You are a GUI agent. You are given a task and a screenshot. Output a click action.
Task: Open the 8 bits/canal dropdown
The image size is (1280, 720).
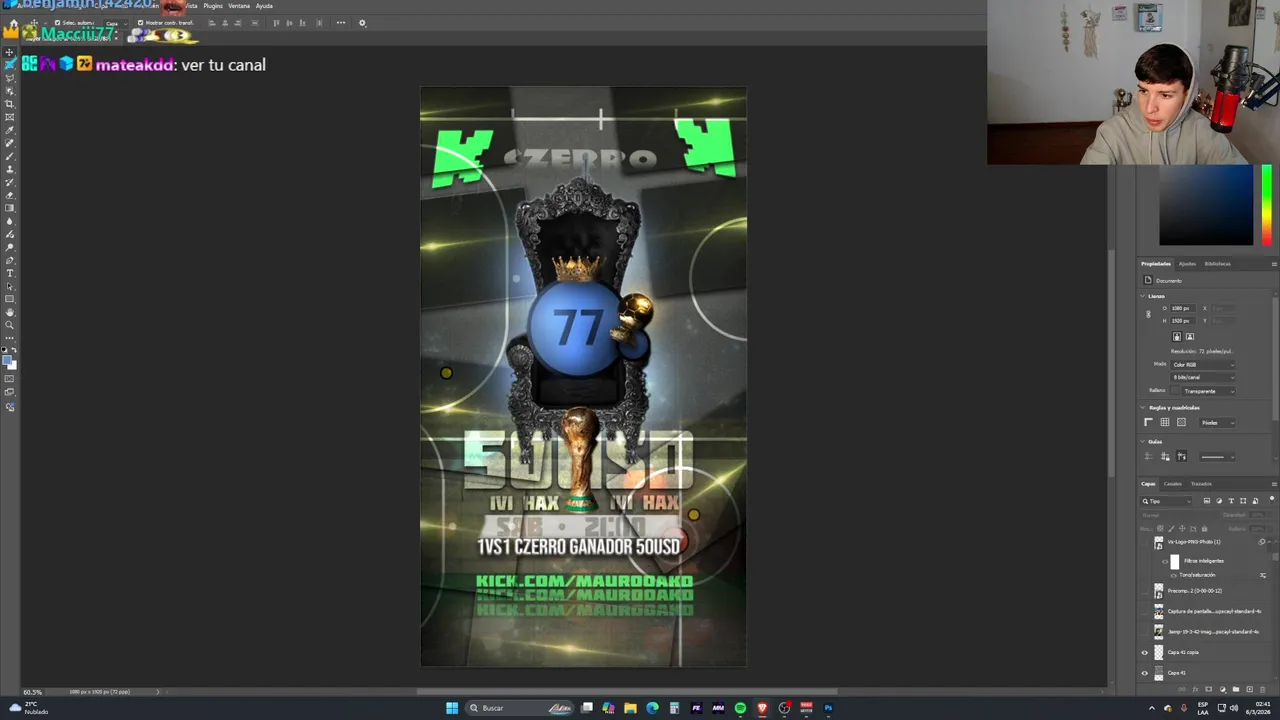[x=1203, y=377]
